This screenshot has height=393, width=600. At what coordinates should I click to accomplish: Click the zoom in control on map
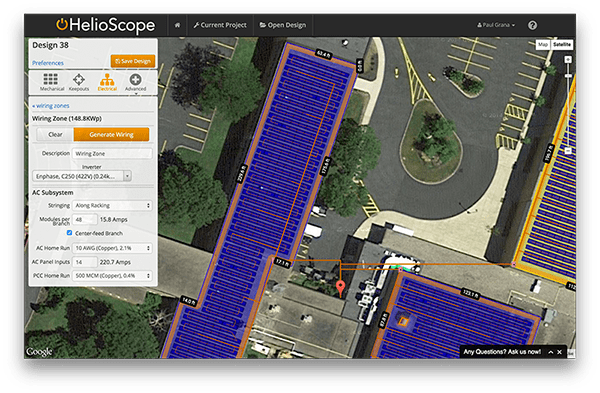click(568, 60)
